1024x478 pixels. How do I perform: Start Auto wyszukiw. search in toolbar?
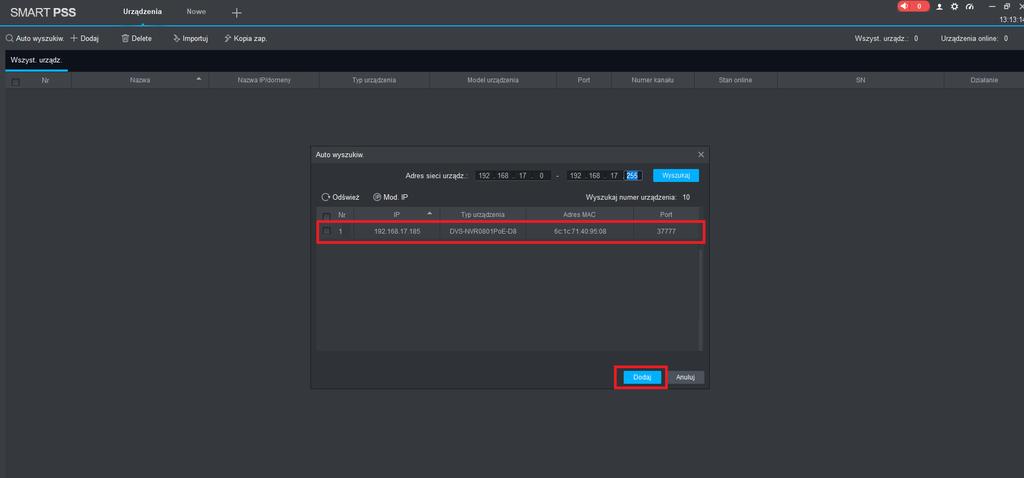[35, 39]
